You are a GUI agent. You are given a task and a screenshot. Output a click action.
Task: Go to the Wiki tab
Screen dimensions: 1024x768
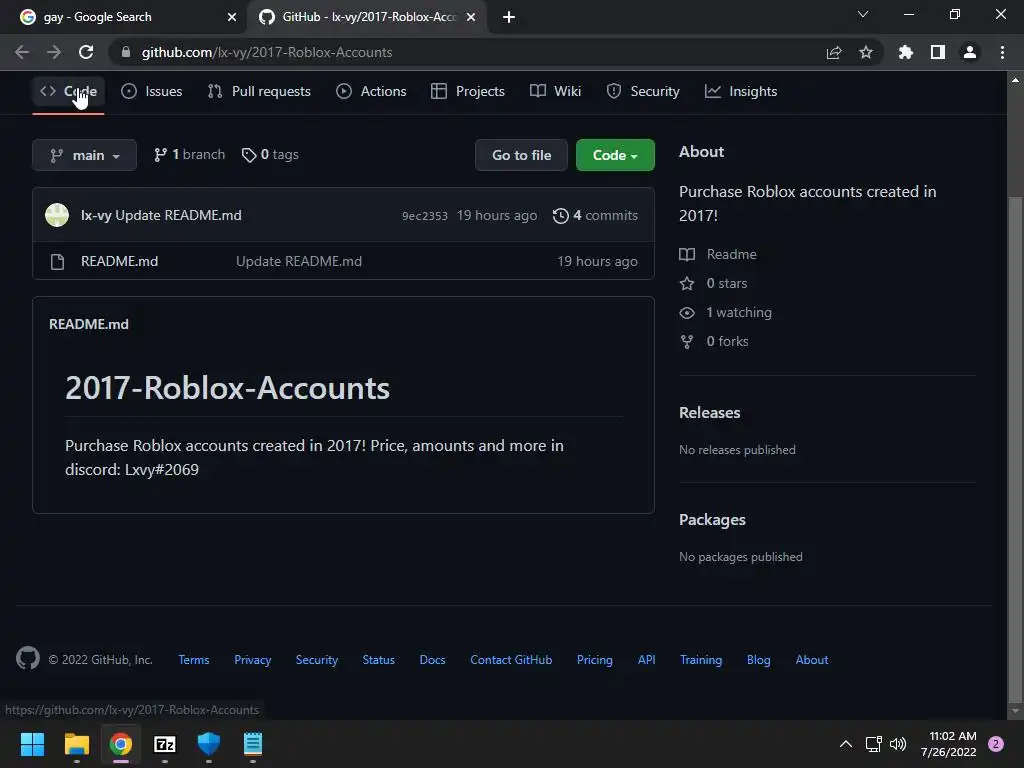click(x=555, y=91)
